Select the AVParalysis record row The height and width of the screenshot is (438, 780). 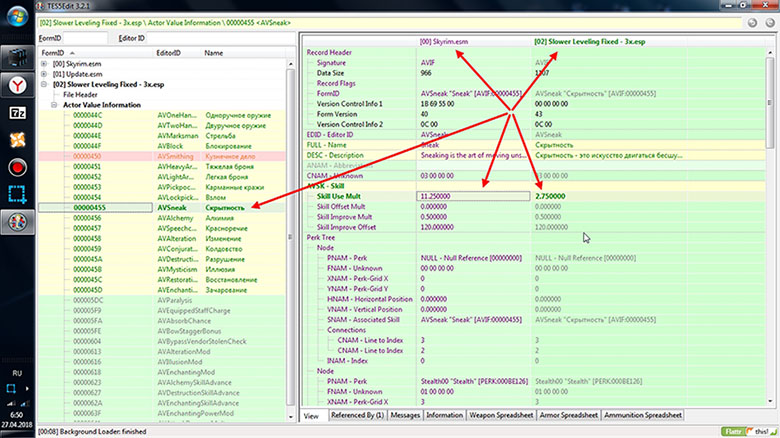click(x=162, y=300)
